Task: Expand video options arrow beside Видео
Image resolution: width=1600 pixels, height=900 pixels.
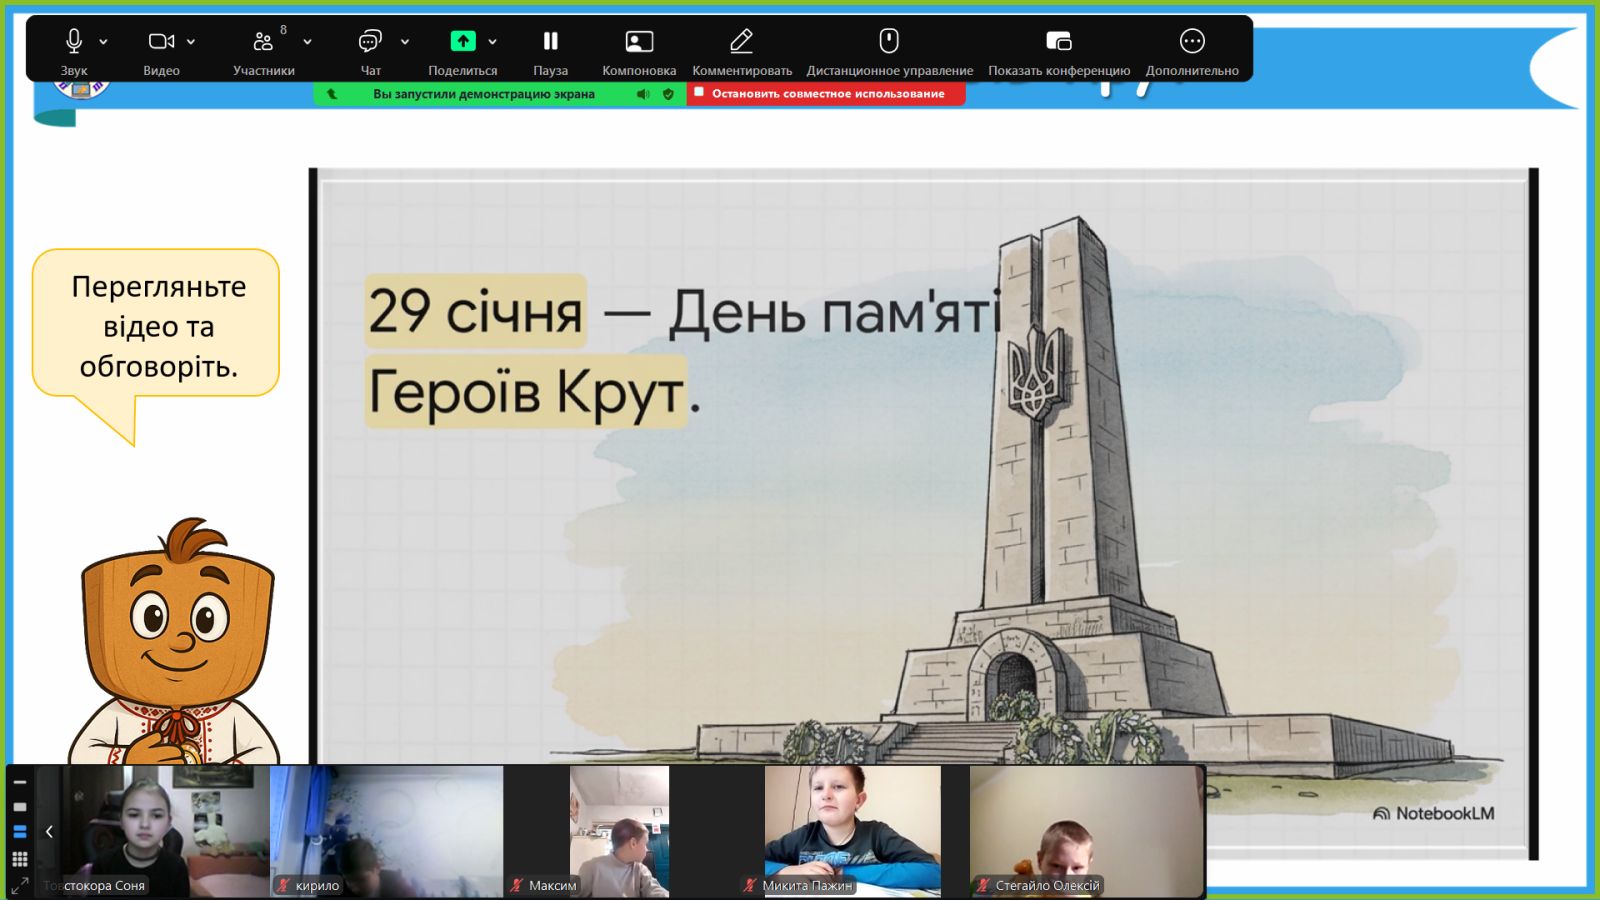Action: click(191, 42)
